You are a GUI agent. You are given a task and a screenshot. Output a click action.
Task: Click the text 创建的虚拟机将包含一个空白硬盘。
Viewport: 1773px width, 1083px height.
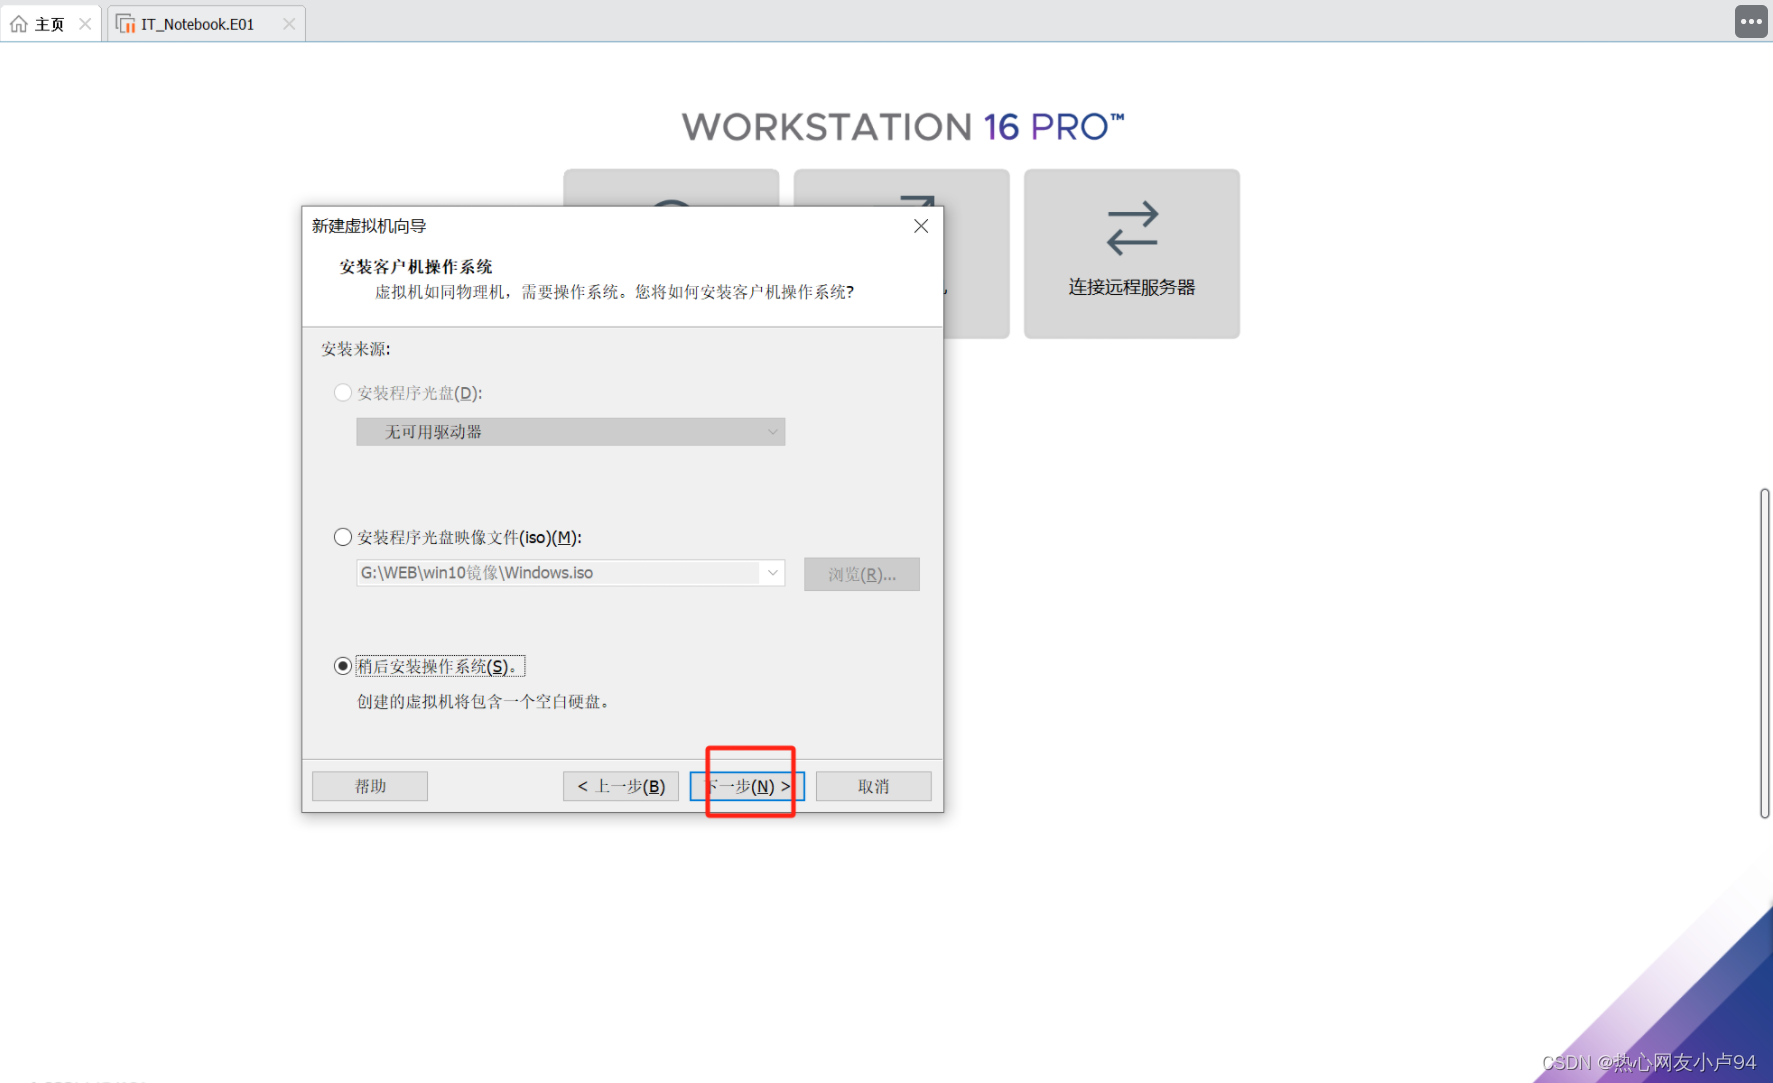(484, 702)
